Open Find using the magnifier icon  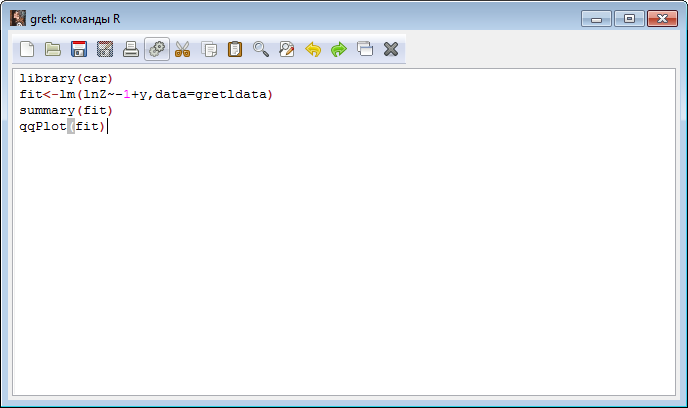tap(261, 49)
